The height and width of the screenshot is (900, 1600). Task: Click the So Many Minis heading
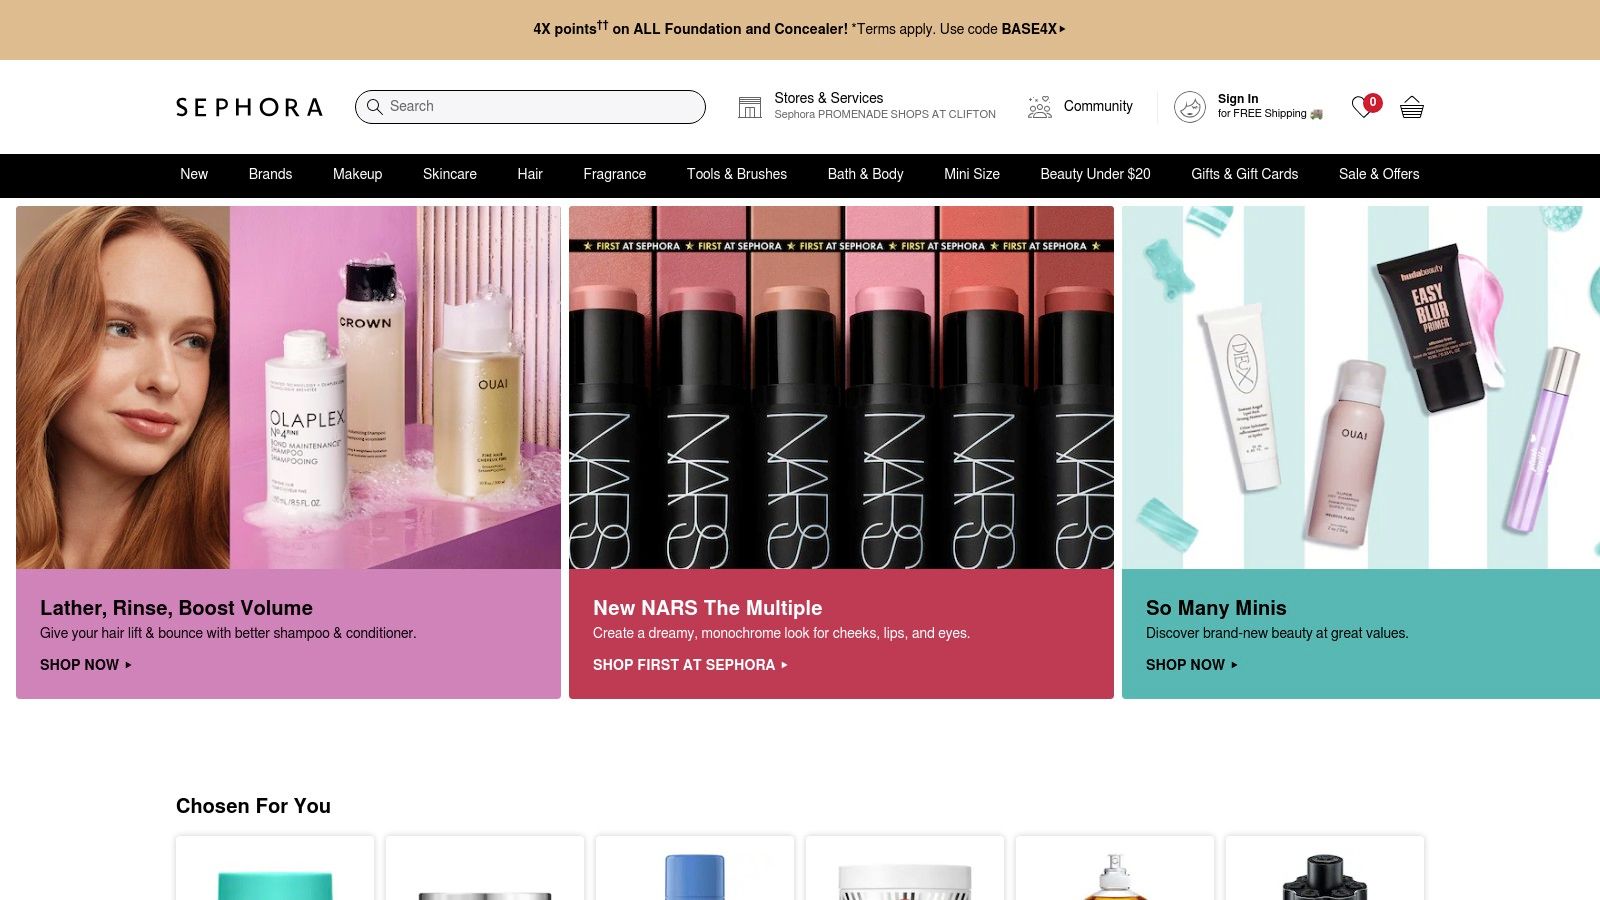pyautogui.click(x=1216, y=608)
